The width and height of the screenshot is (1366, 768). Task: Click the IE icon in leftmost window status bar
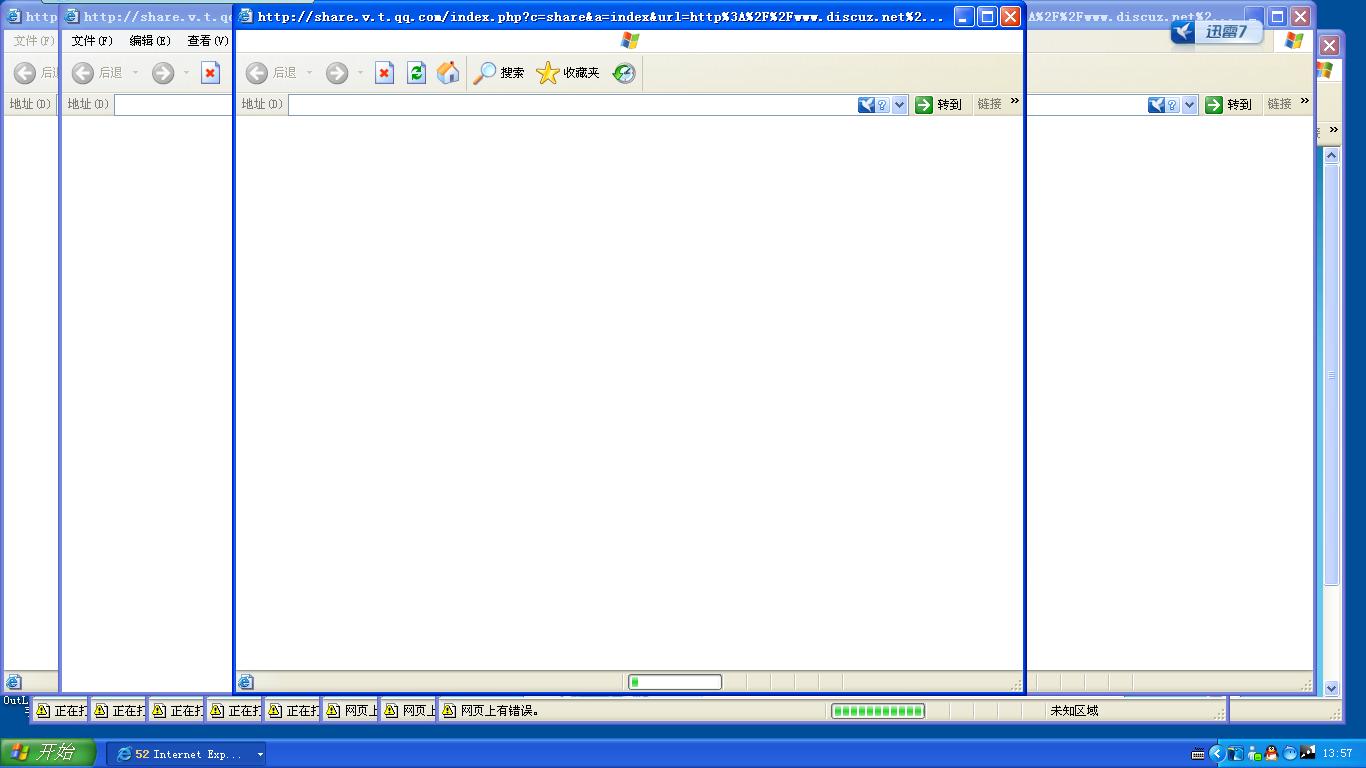click(13, 682)
